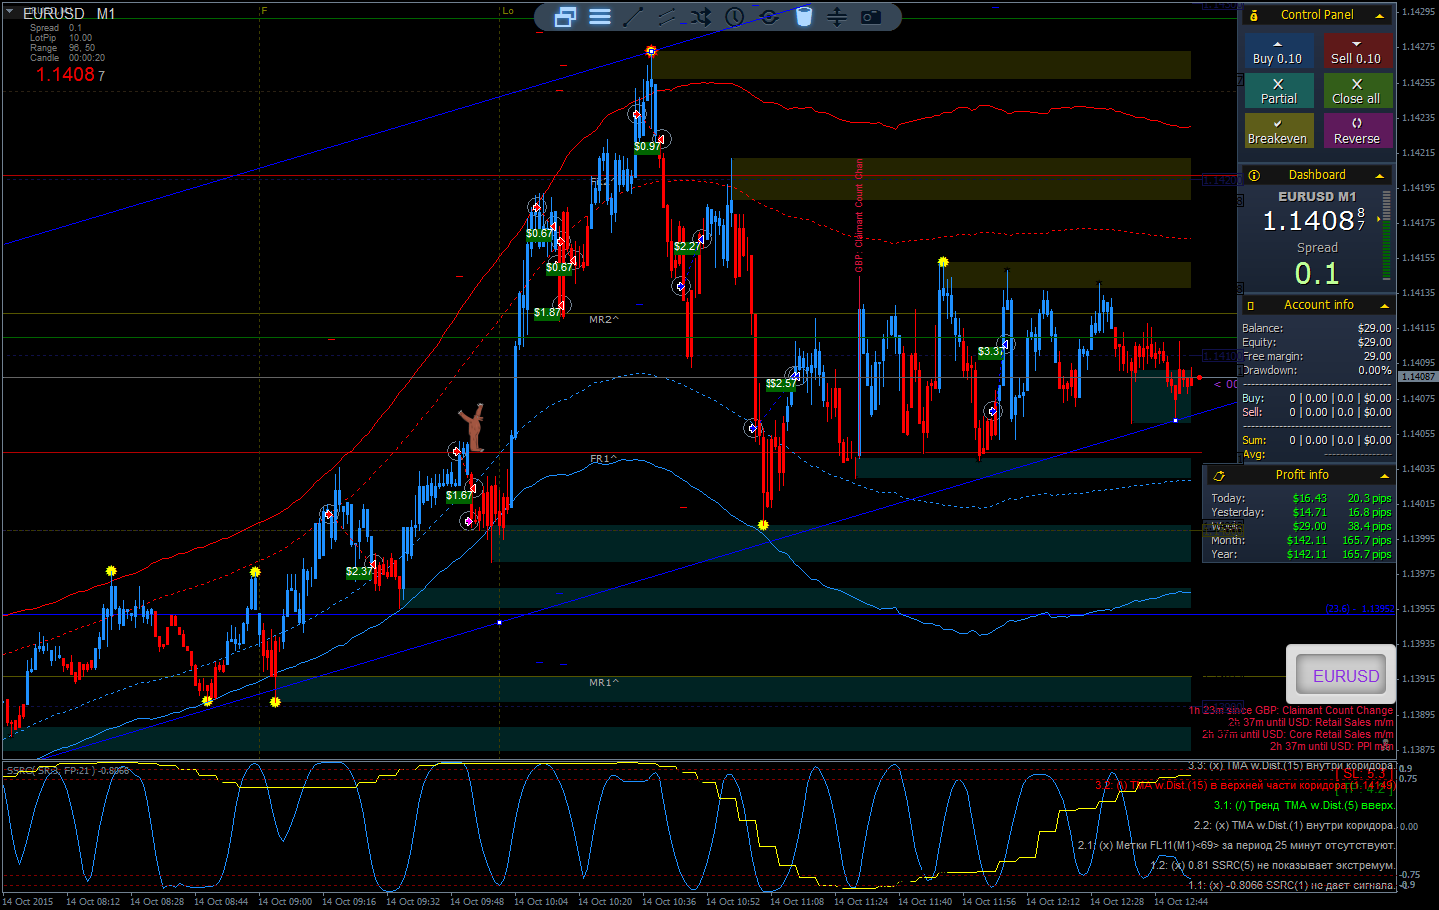Click the $2.37 trade label on chart
The image size is (1439, 910).
tap(359, 571)
